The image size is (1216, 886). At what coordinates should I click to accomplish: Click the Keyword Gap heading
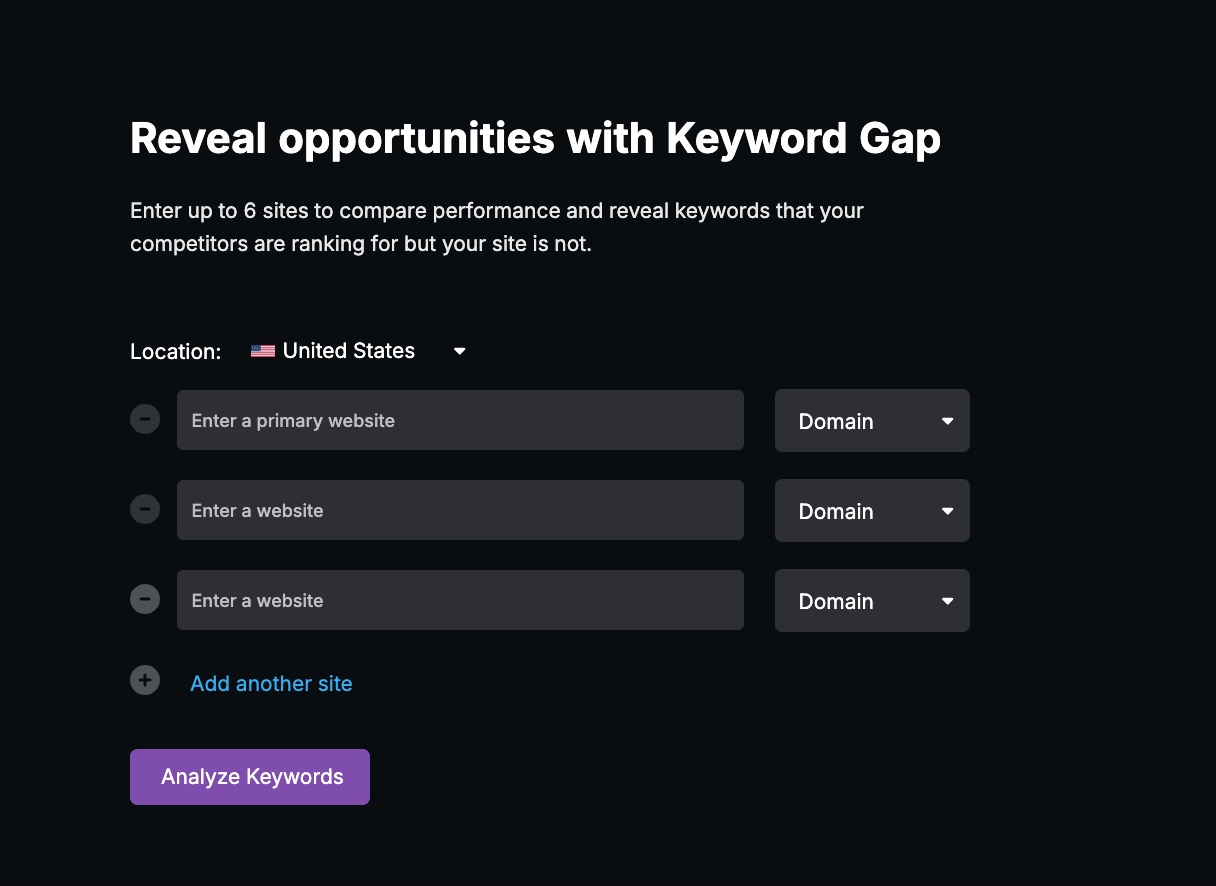(535, 138)
